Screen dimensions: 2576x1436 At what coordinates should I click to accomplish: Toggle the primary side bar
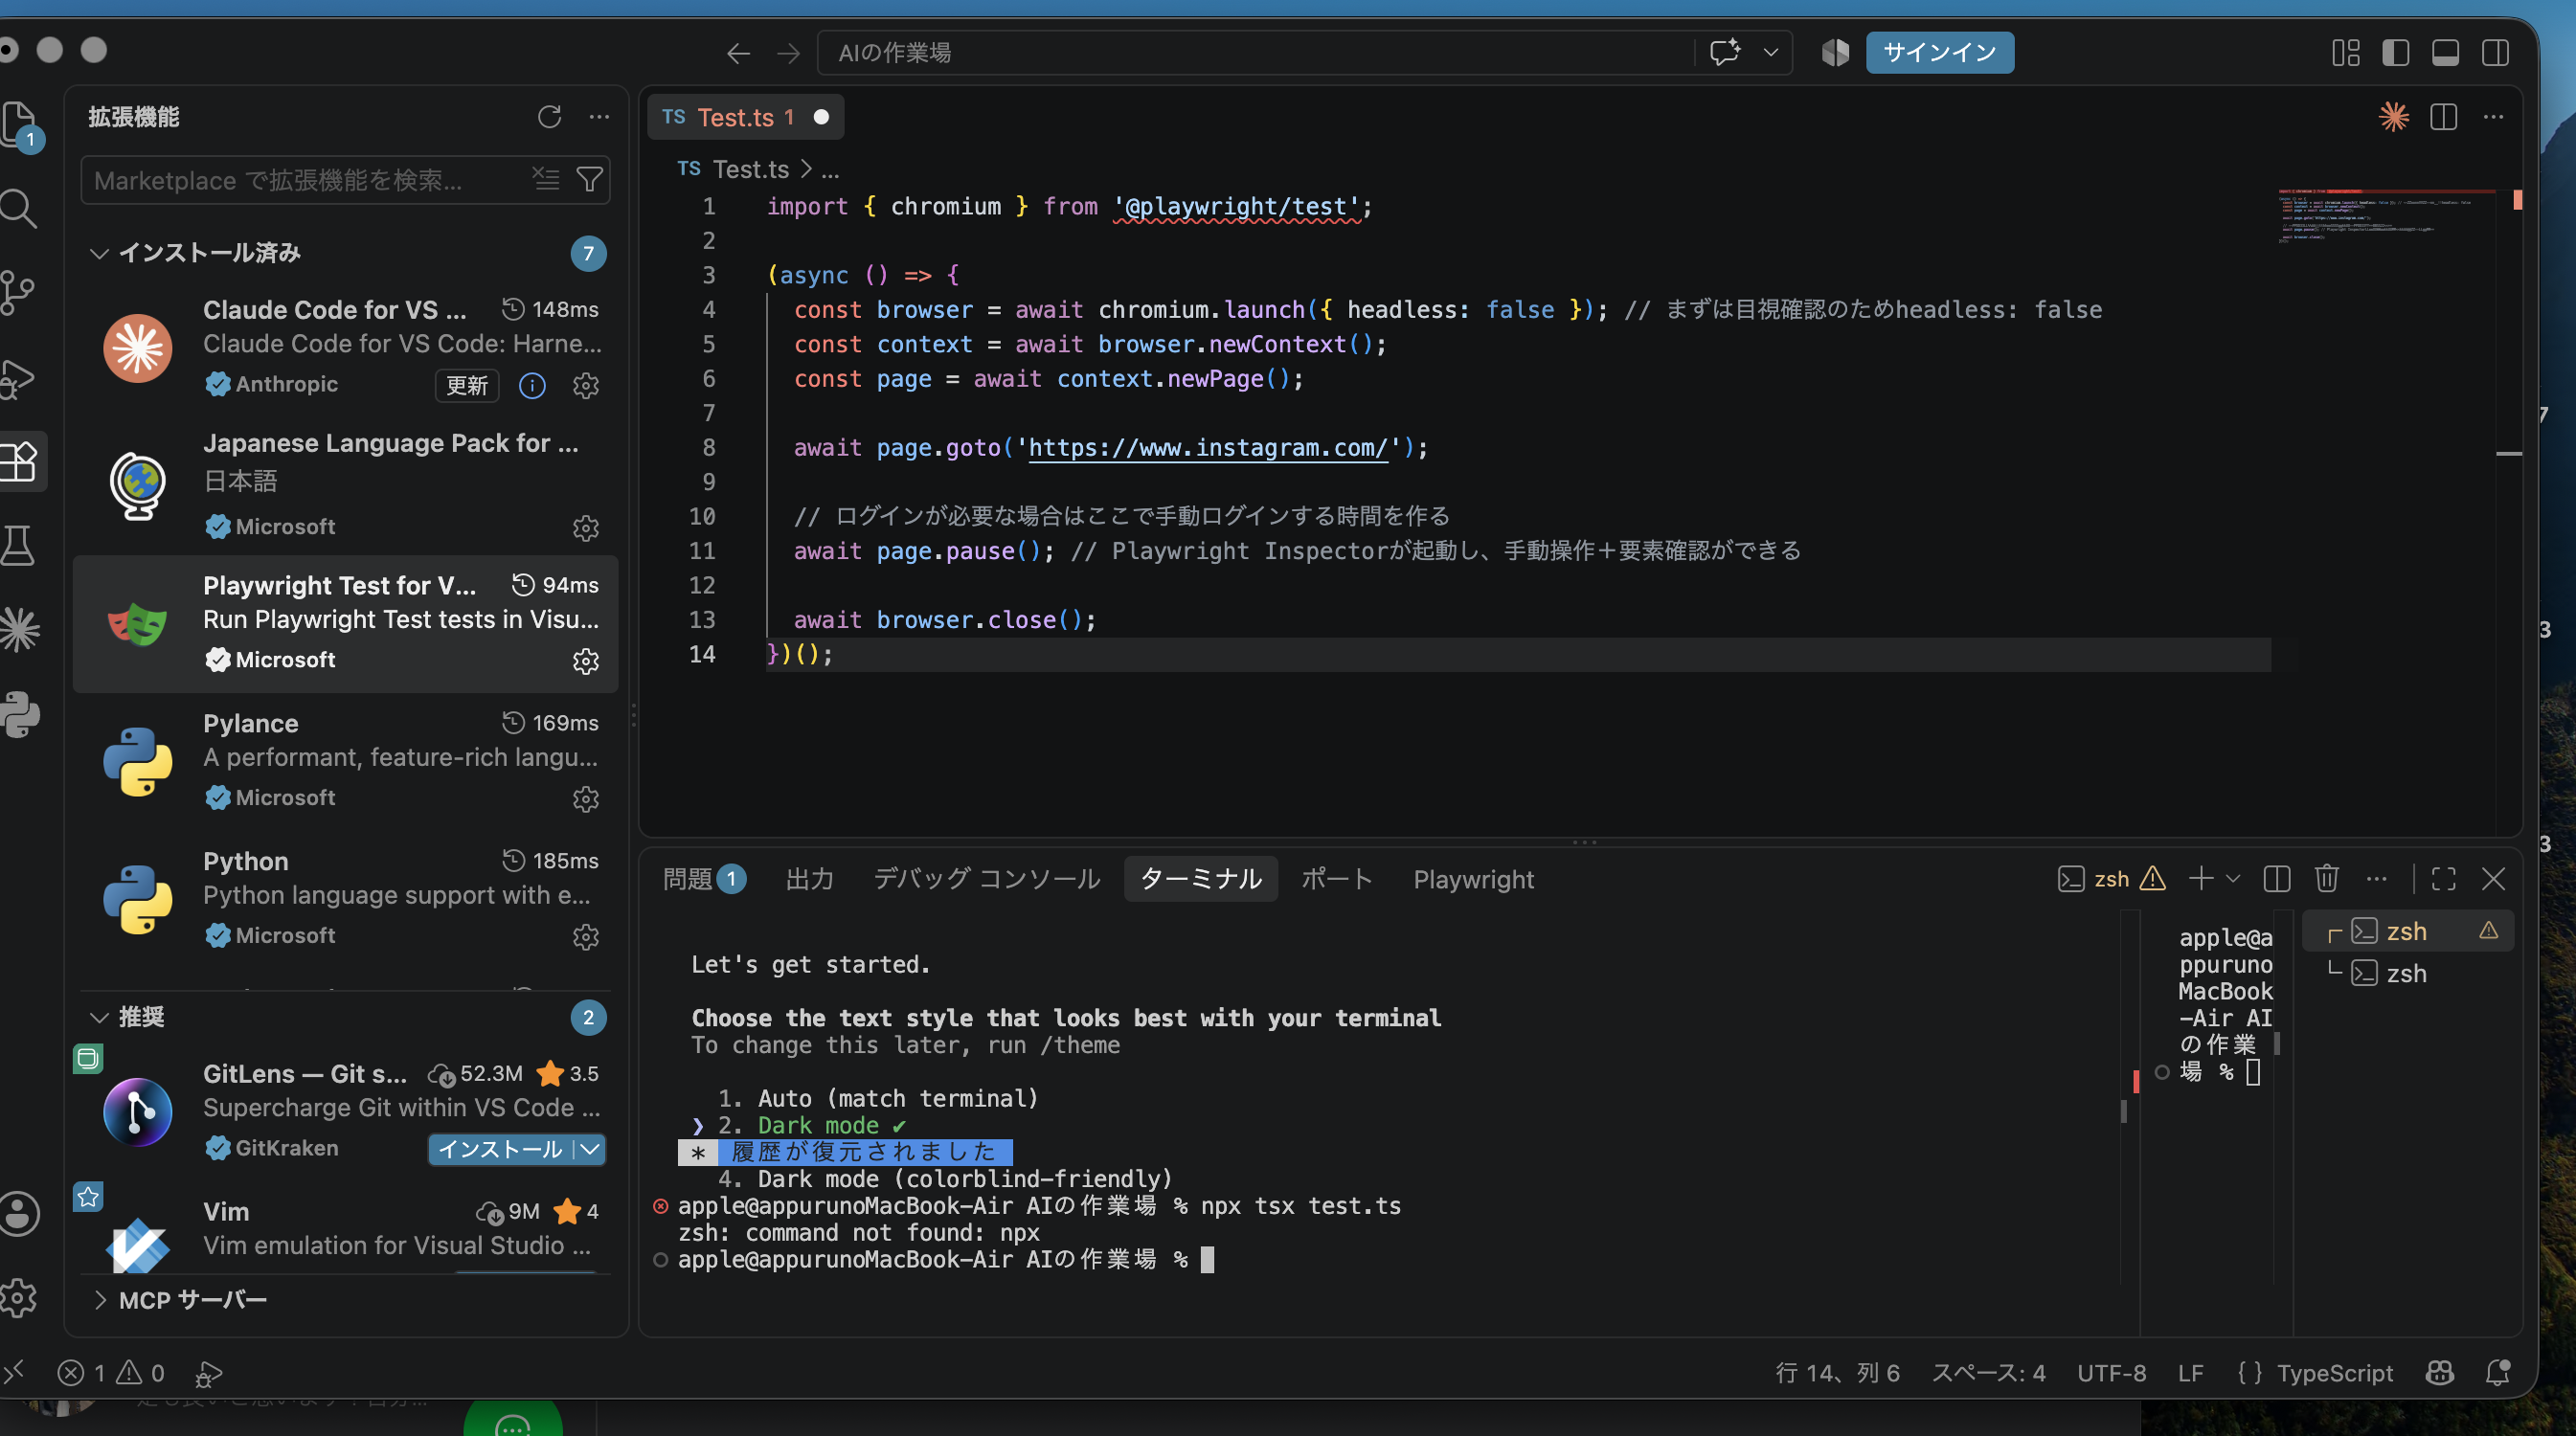click(2396, 53)
